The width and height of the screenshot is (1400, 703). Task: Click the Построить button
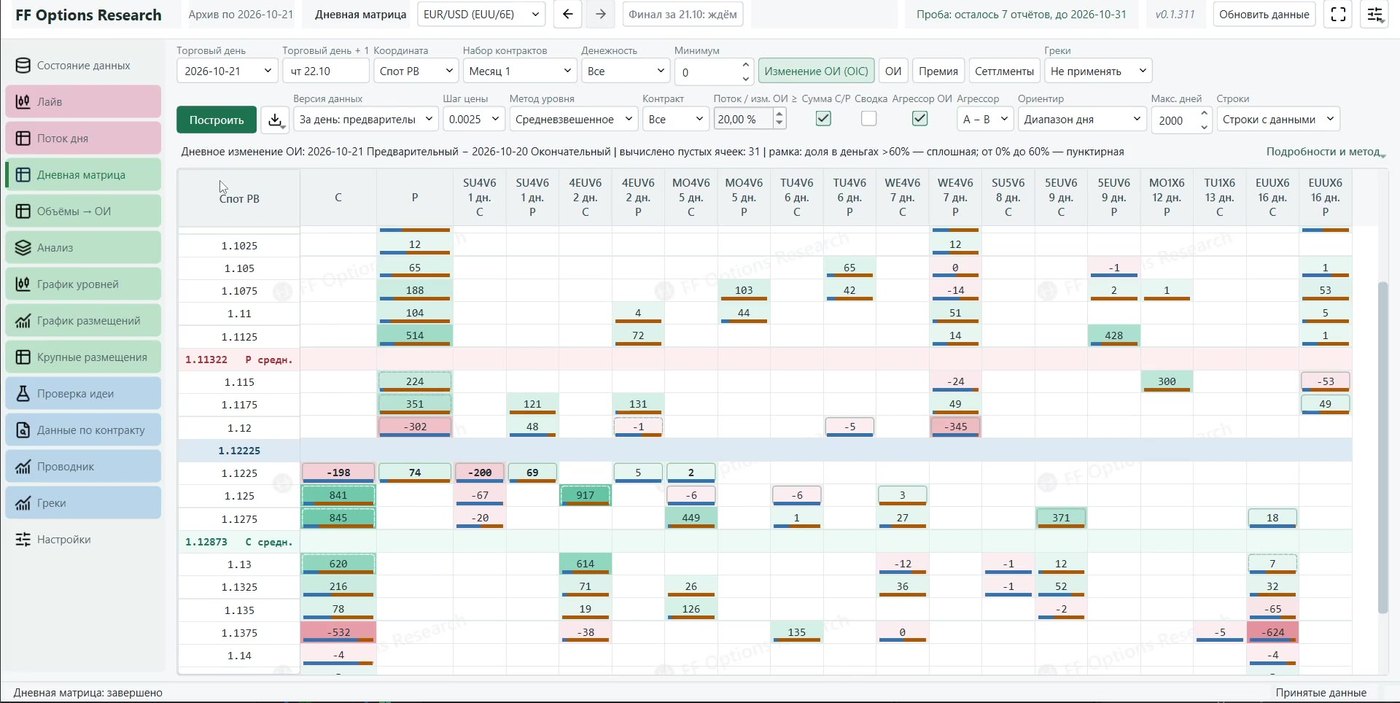coord(216,120)
